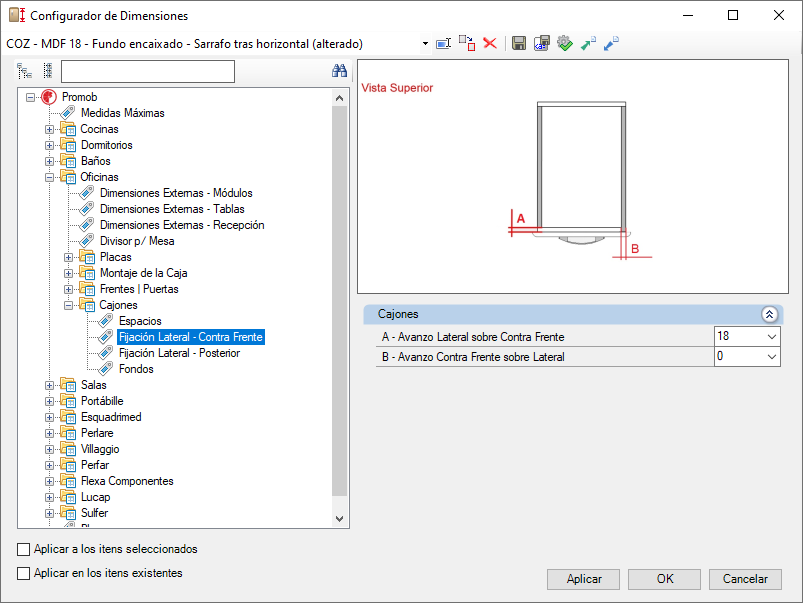This screenshot has width=803, height=603.
Task: Open the configuration name dropdown arrow
Action: click(425, 44)
